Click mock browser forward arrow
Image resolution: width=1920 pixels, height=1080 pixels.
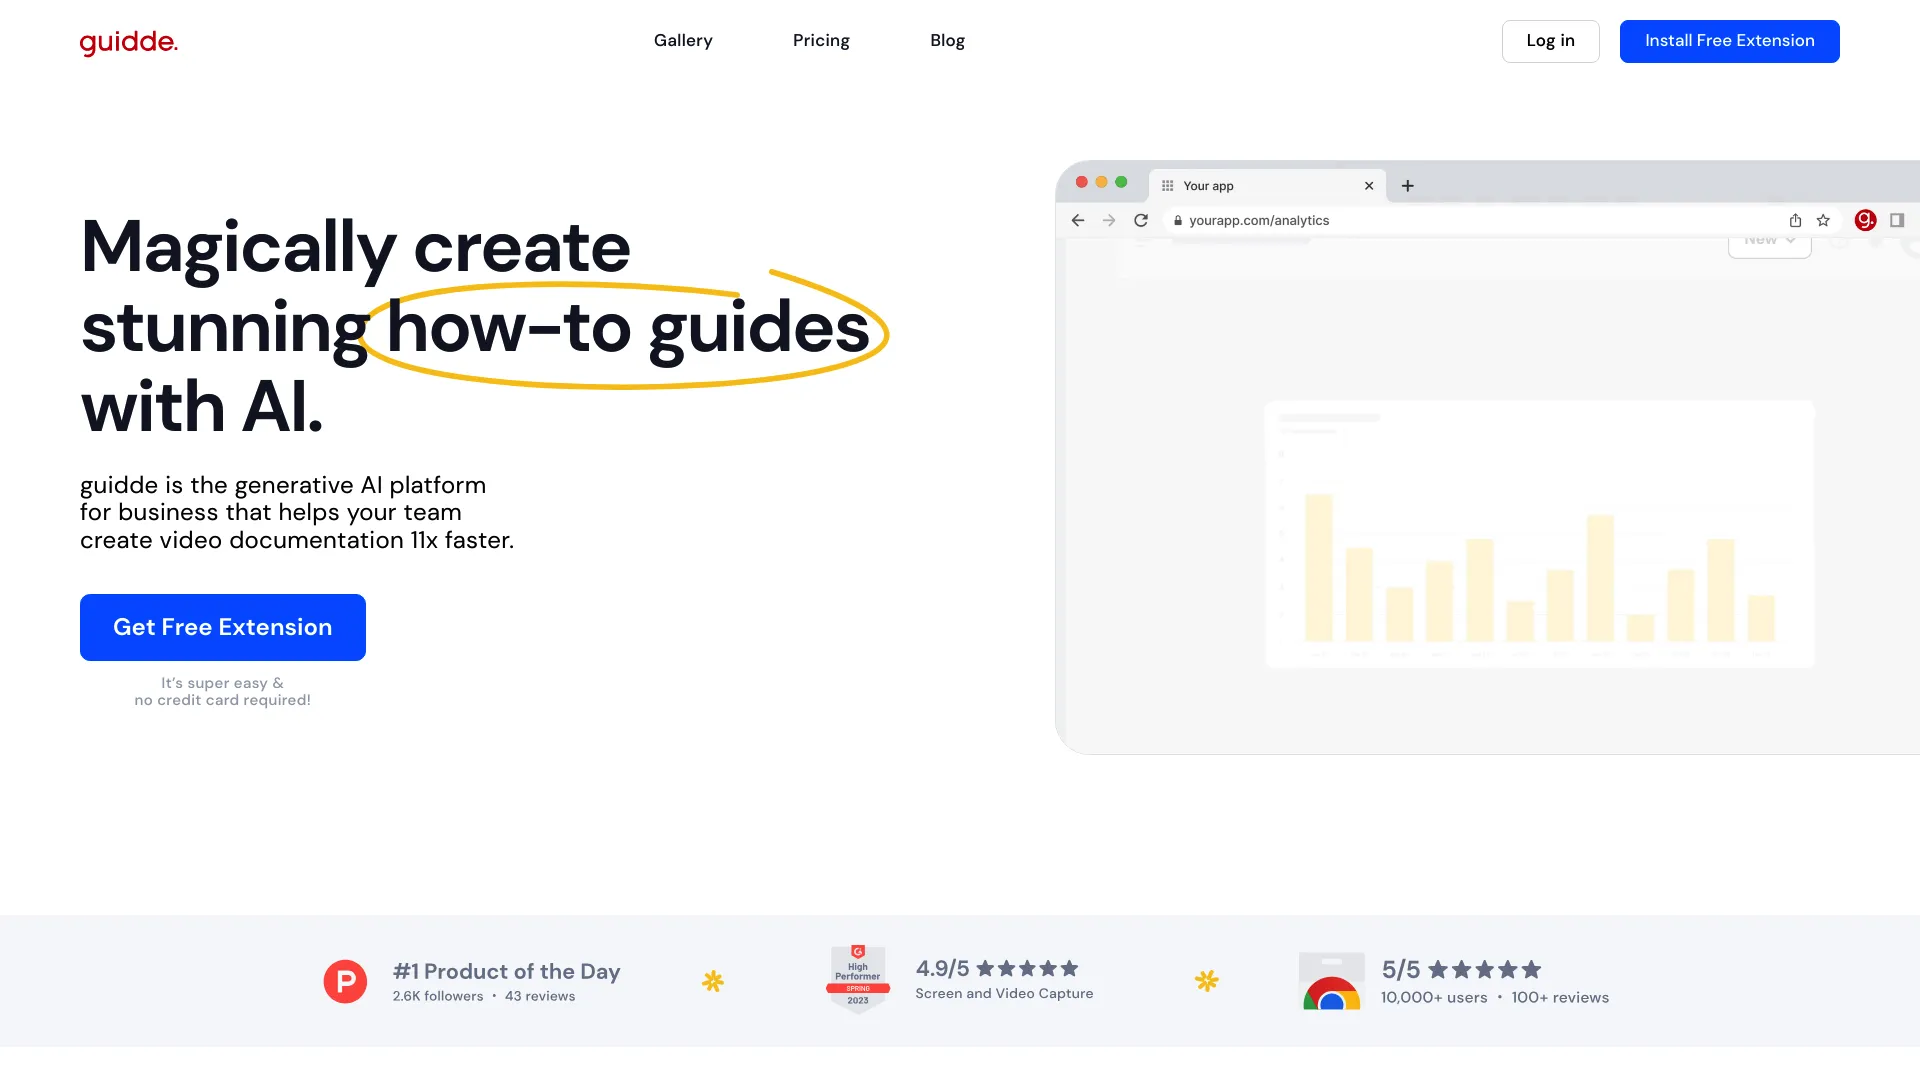[1109, 220]
